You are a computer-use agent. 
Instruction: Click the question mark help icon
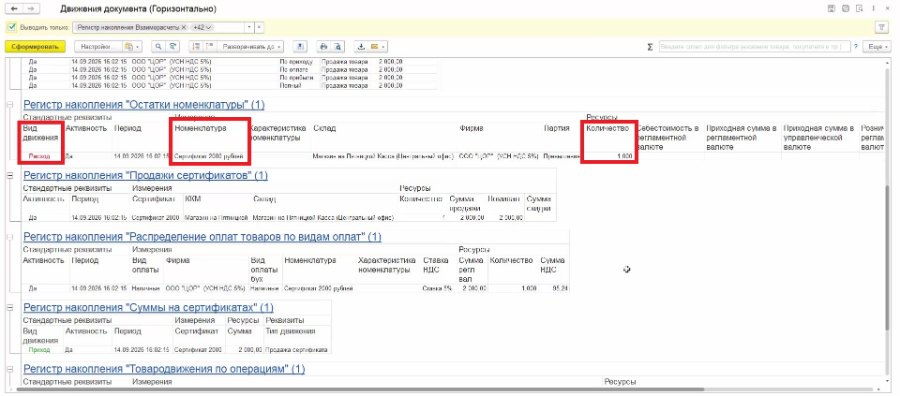pyautogui.click(x=856, y=47)
